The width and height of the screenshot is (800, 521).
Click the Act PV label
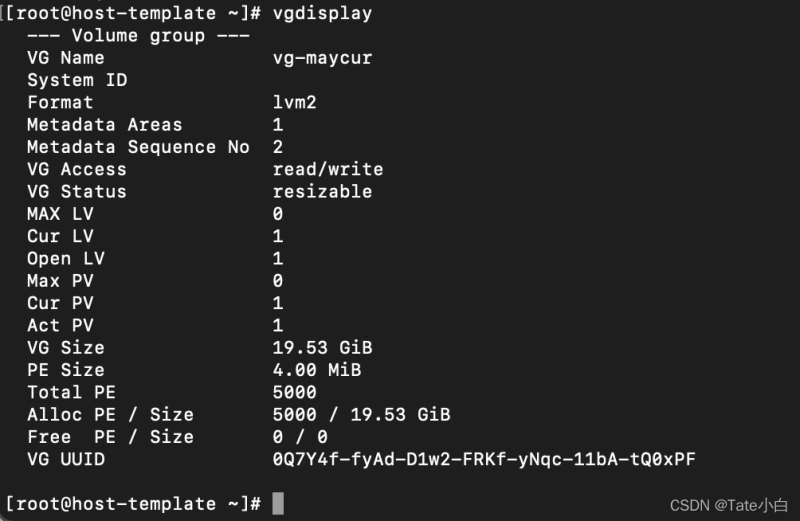click(60, 325)
